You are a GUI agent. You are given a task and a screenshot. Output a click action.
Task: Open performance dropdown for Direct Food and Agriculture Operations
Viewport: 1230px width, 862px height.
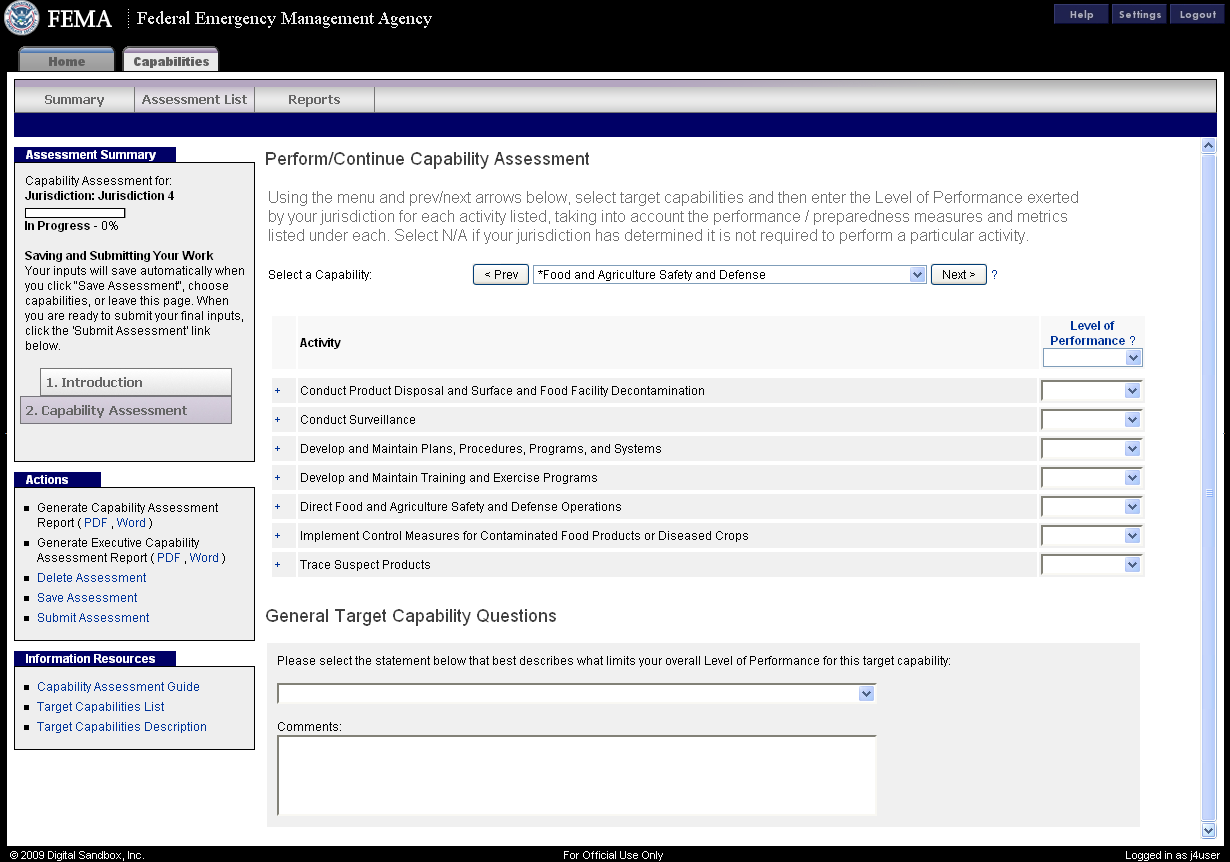coord(1091,507)
